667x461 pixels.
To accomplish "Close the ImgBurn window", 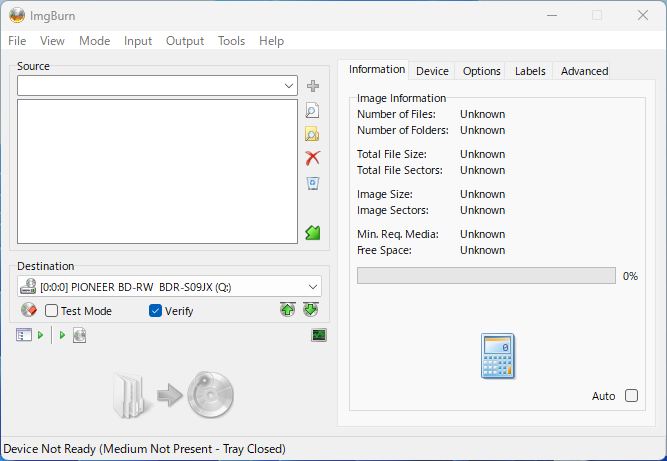I will pos(642,15).
